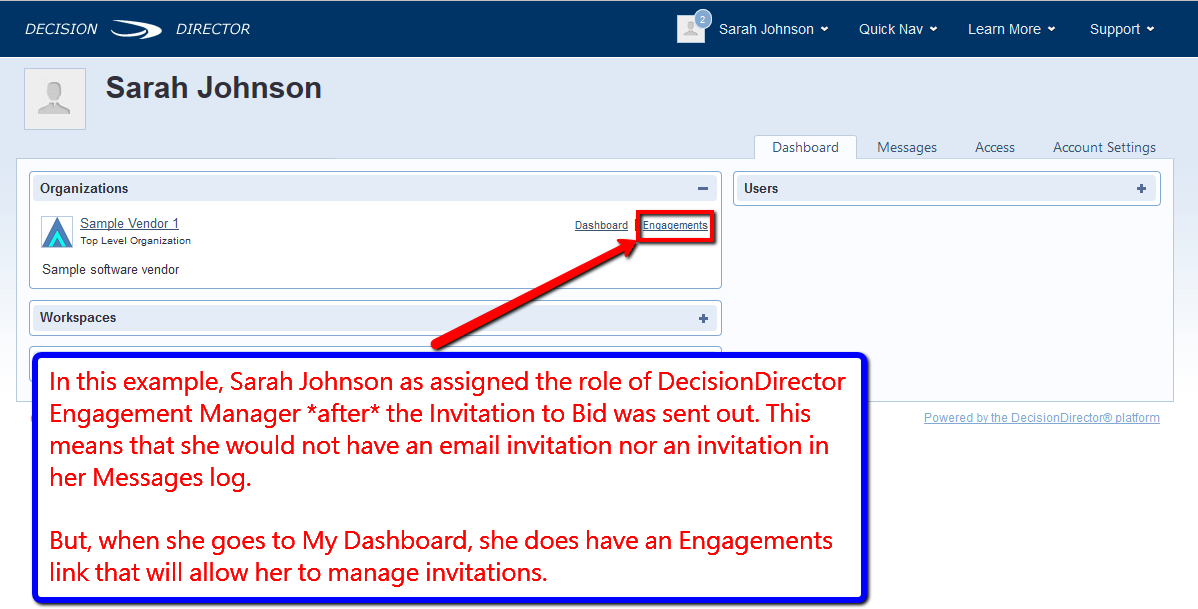Expand the Users panel

[1141, 189]
